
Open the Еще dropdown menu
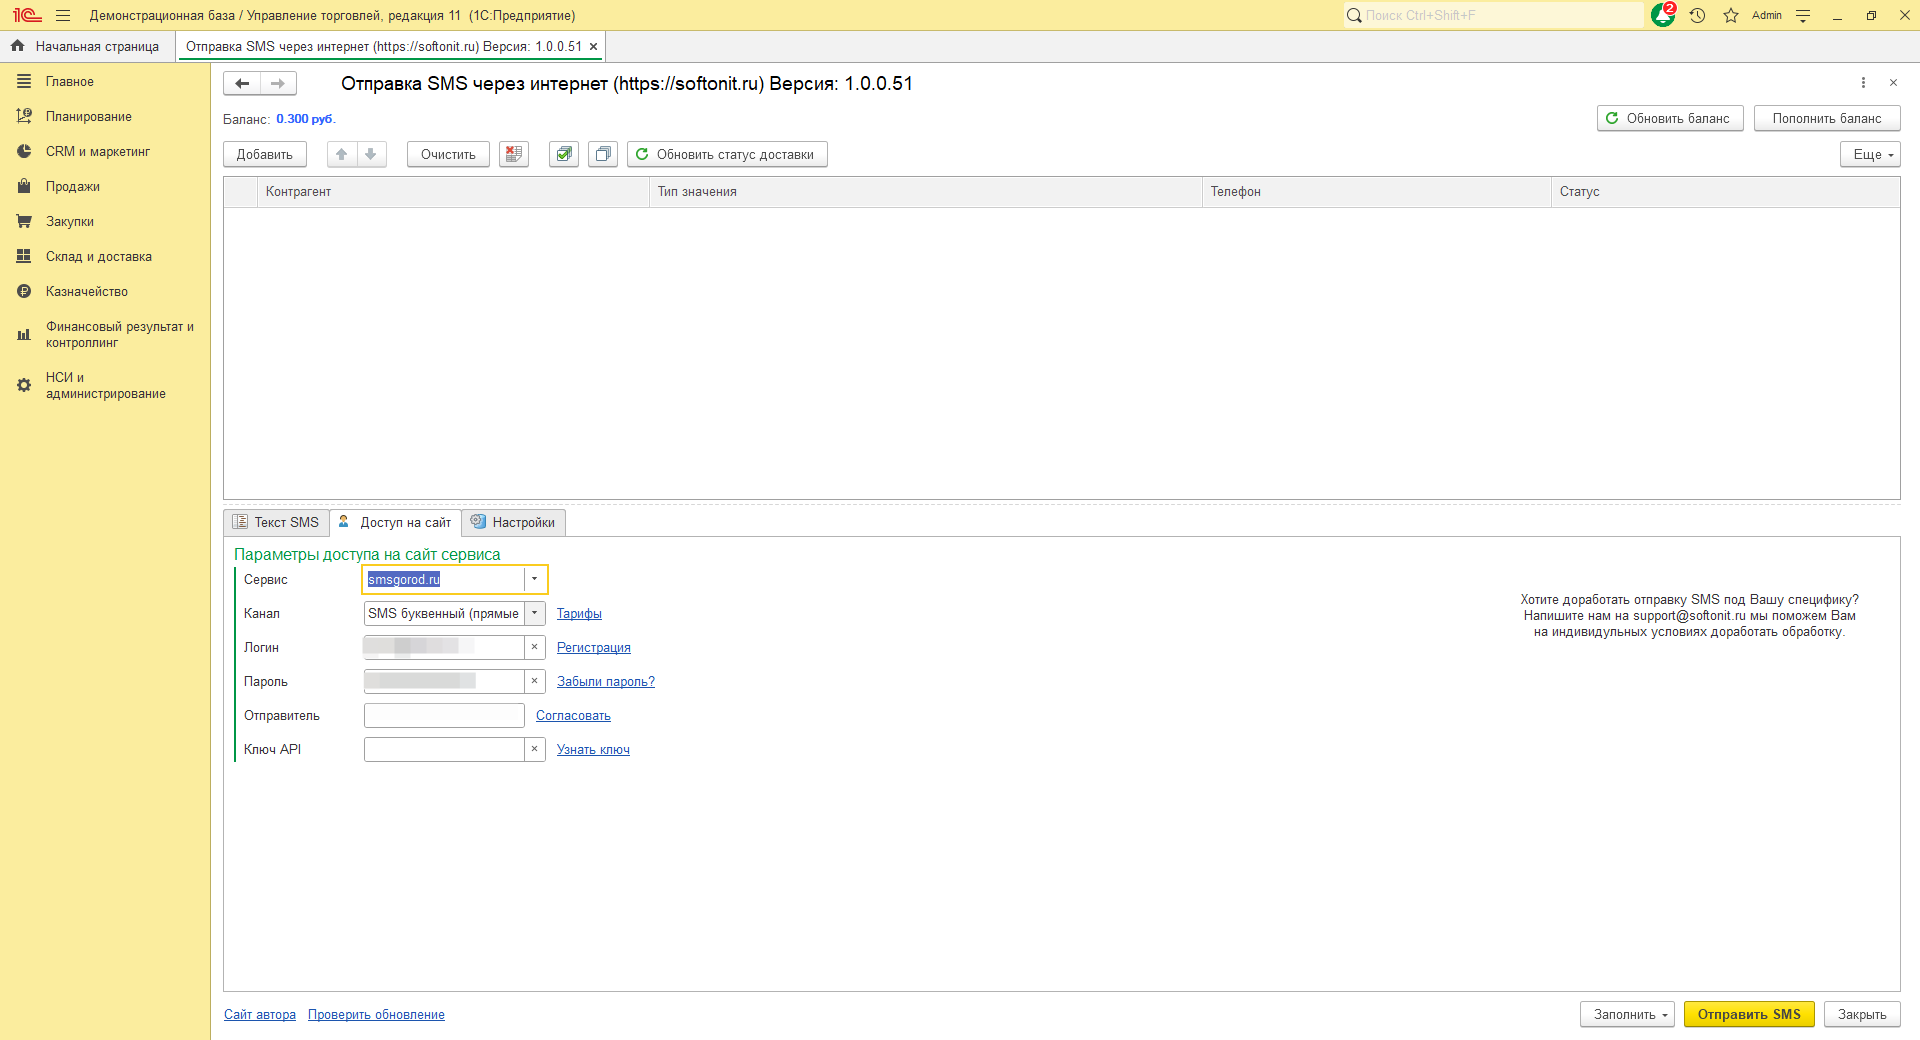tap(1869, 154)
